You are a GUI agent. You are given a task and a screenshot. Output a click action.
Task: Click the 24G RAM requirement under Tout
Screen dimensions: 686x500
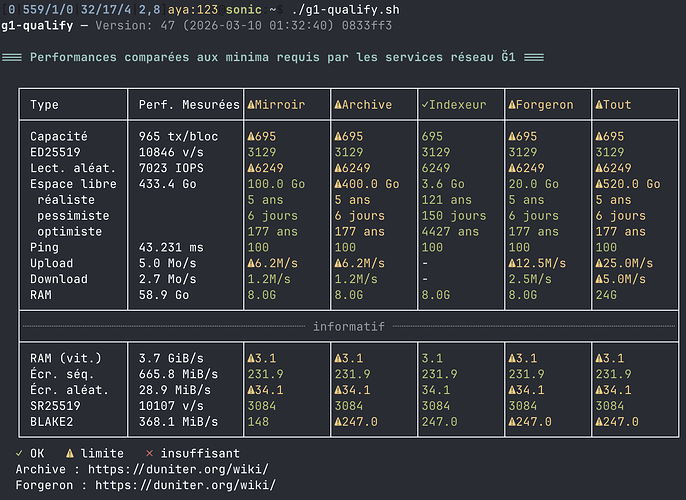click(606, 295)
